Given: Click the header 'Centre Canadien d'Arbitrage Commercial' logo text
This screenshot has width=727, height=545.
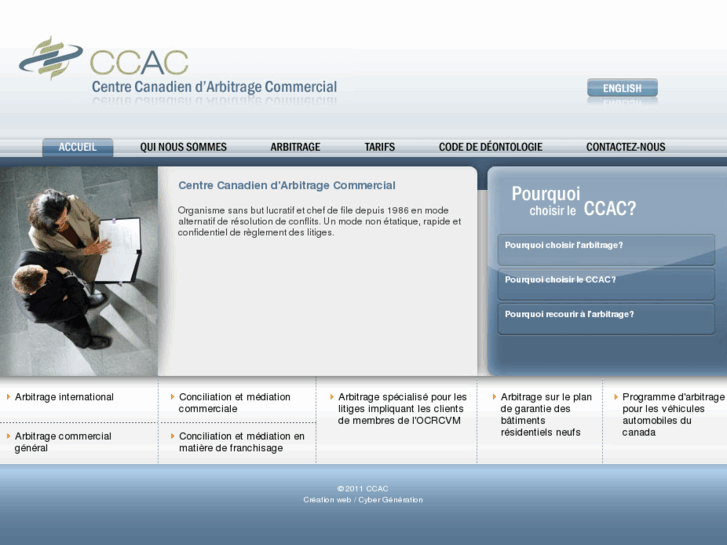Looking at the screenshot, I should (214, 87).
